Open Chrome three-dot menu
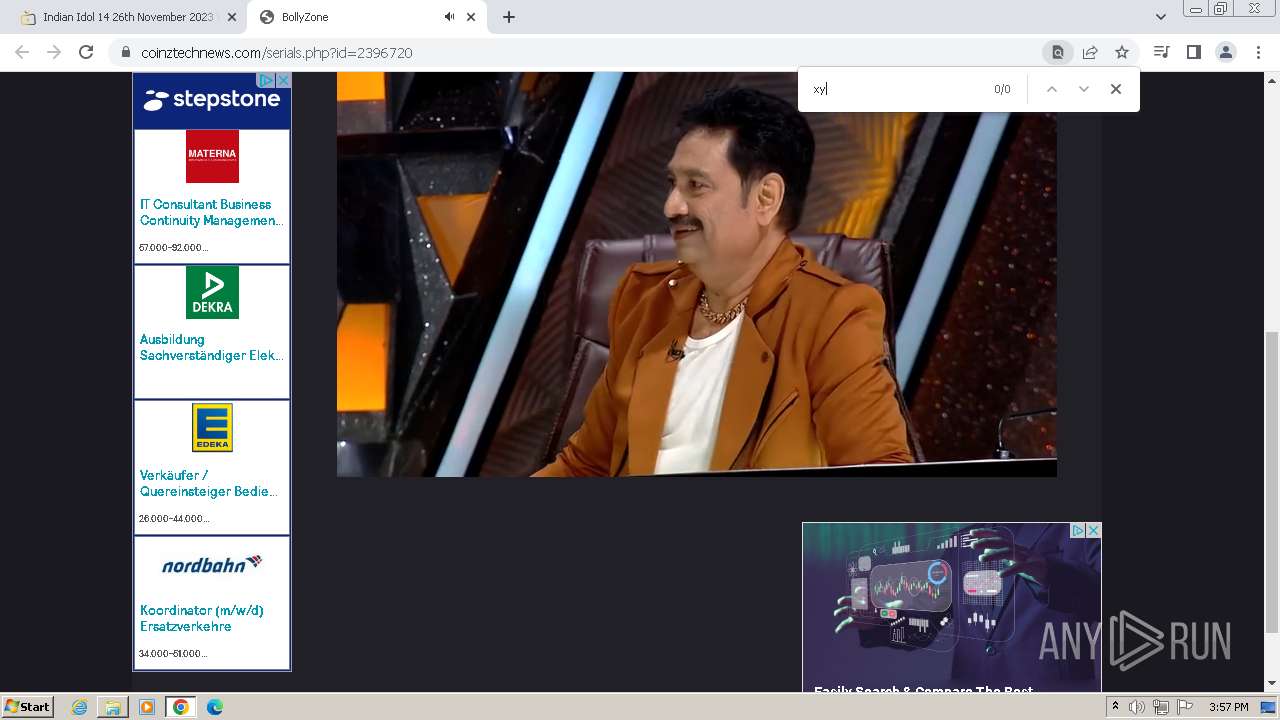This screenshot has height=720, width=1280. [x=1258, y=52]
